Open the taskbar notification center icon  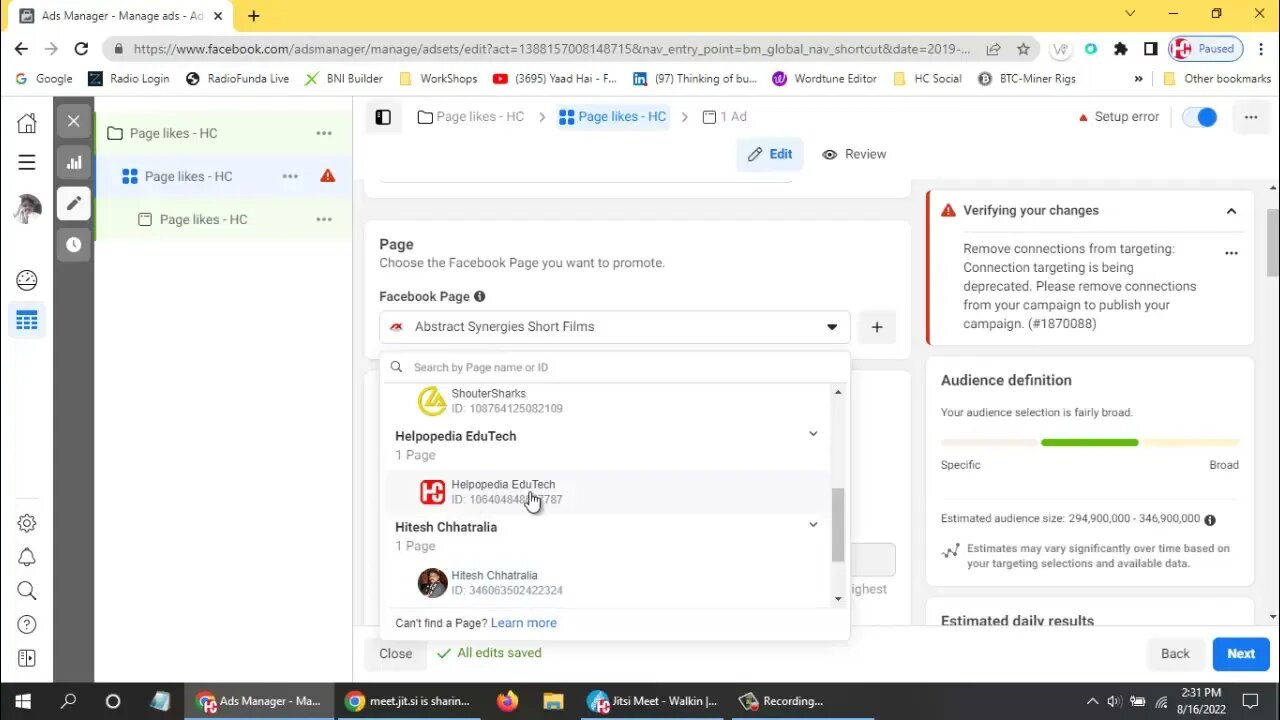1250,701
